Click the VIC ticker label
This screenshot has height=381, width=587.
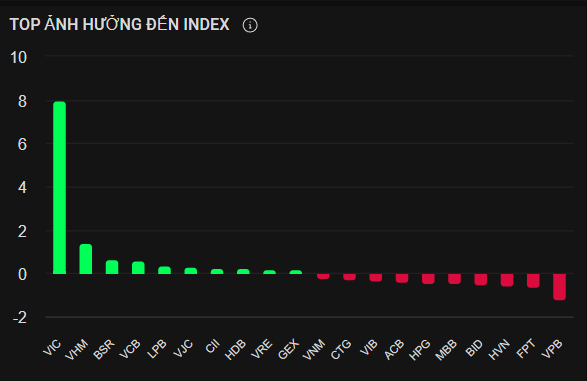point(52,347)
